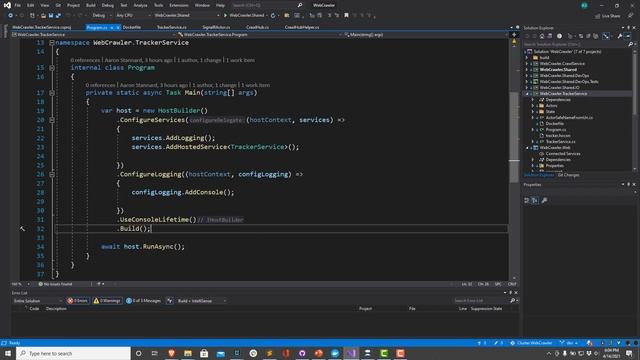The height and width of the screenshot is (360, 640).
Task: Expand the WebCrawler.CrawlService project node
Action: click(x=527, y=64)
